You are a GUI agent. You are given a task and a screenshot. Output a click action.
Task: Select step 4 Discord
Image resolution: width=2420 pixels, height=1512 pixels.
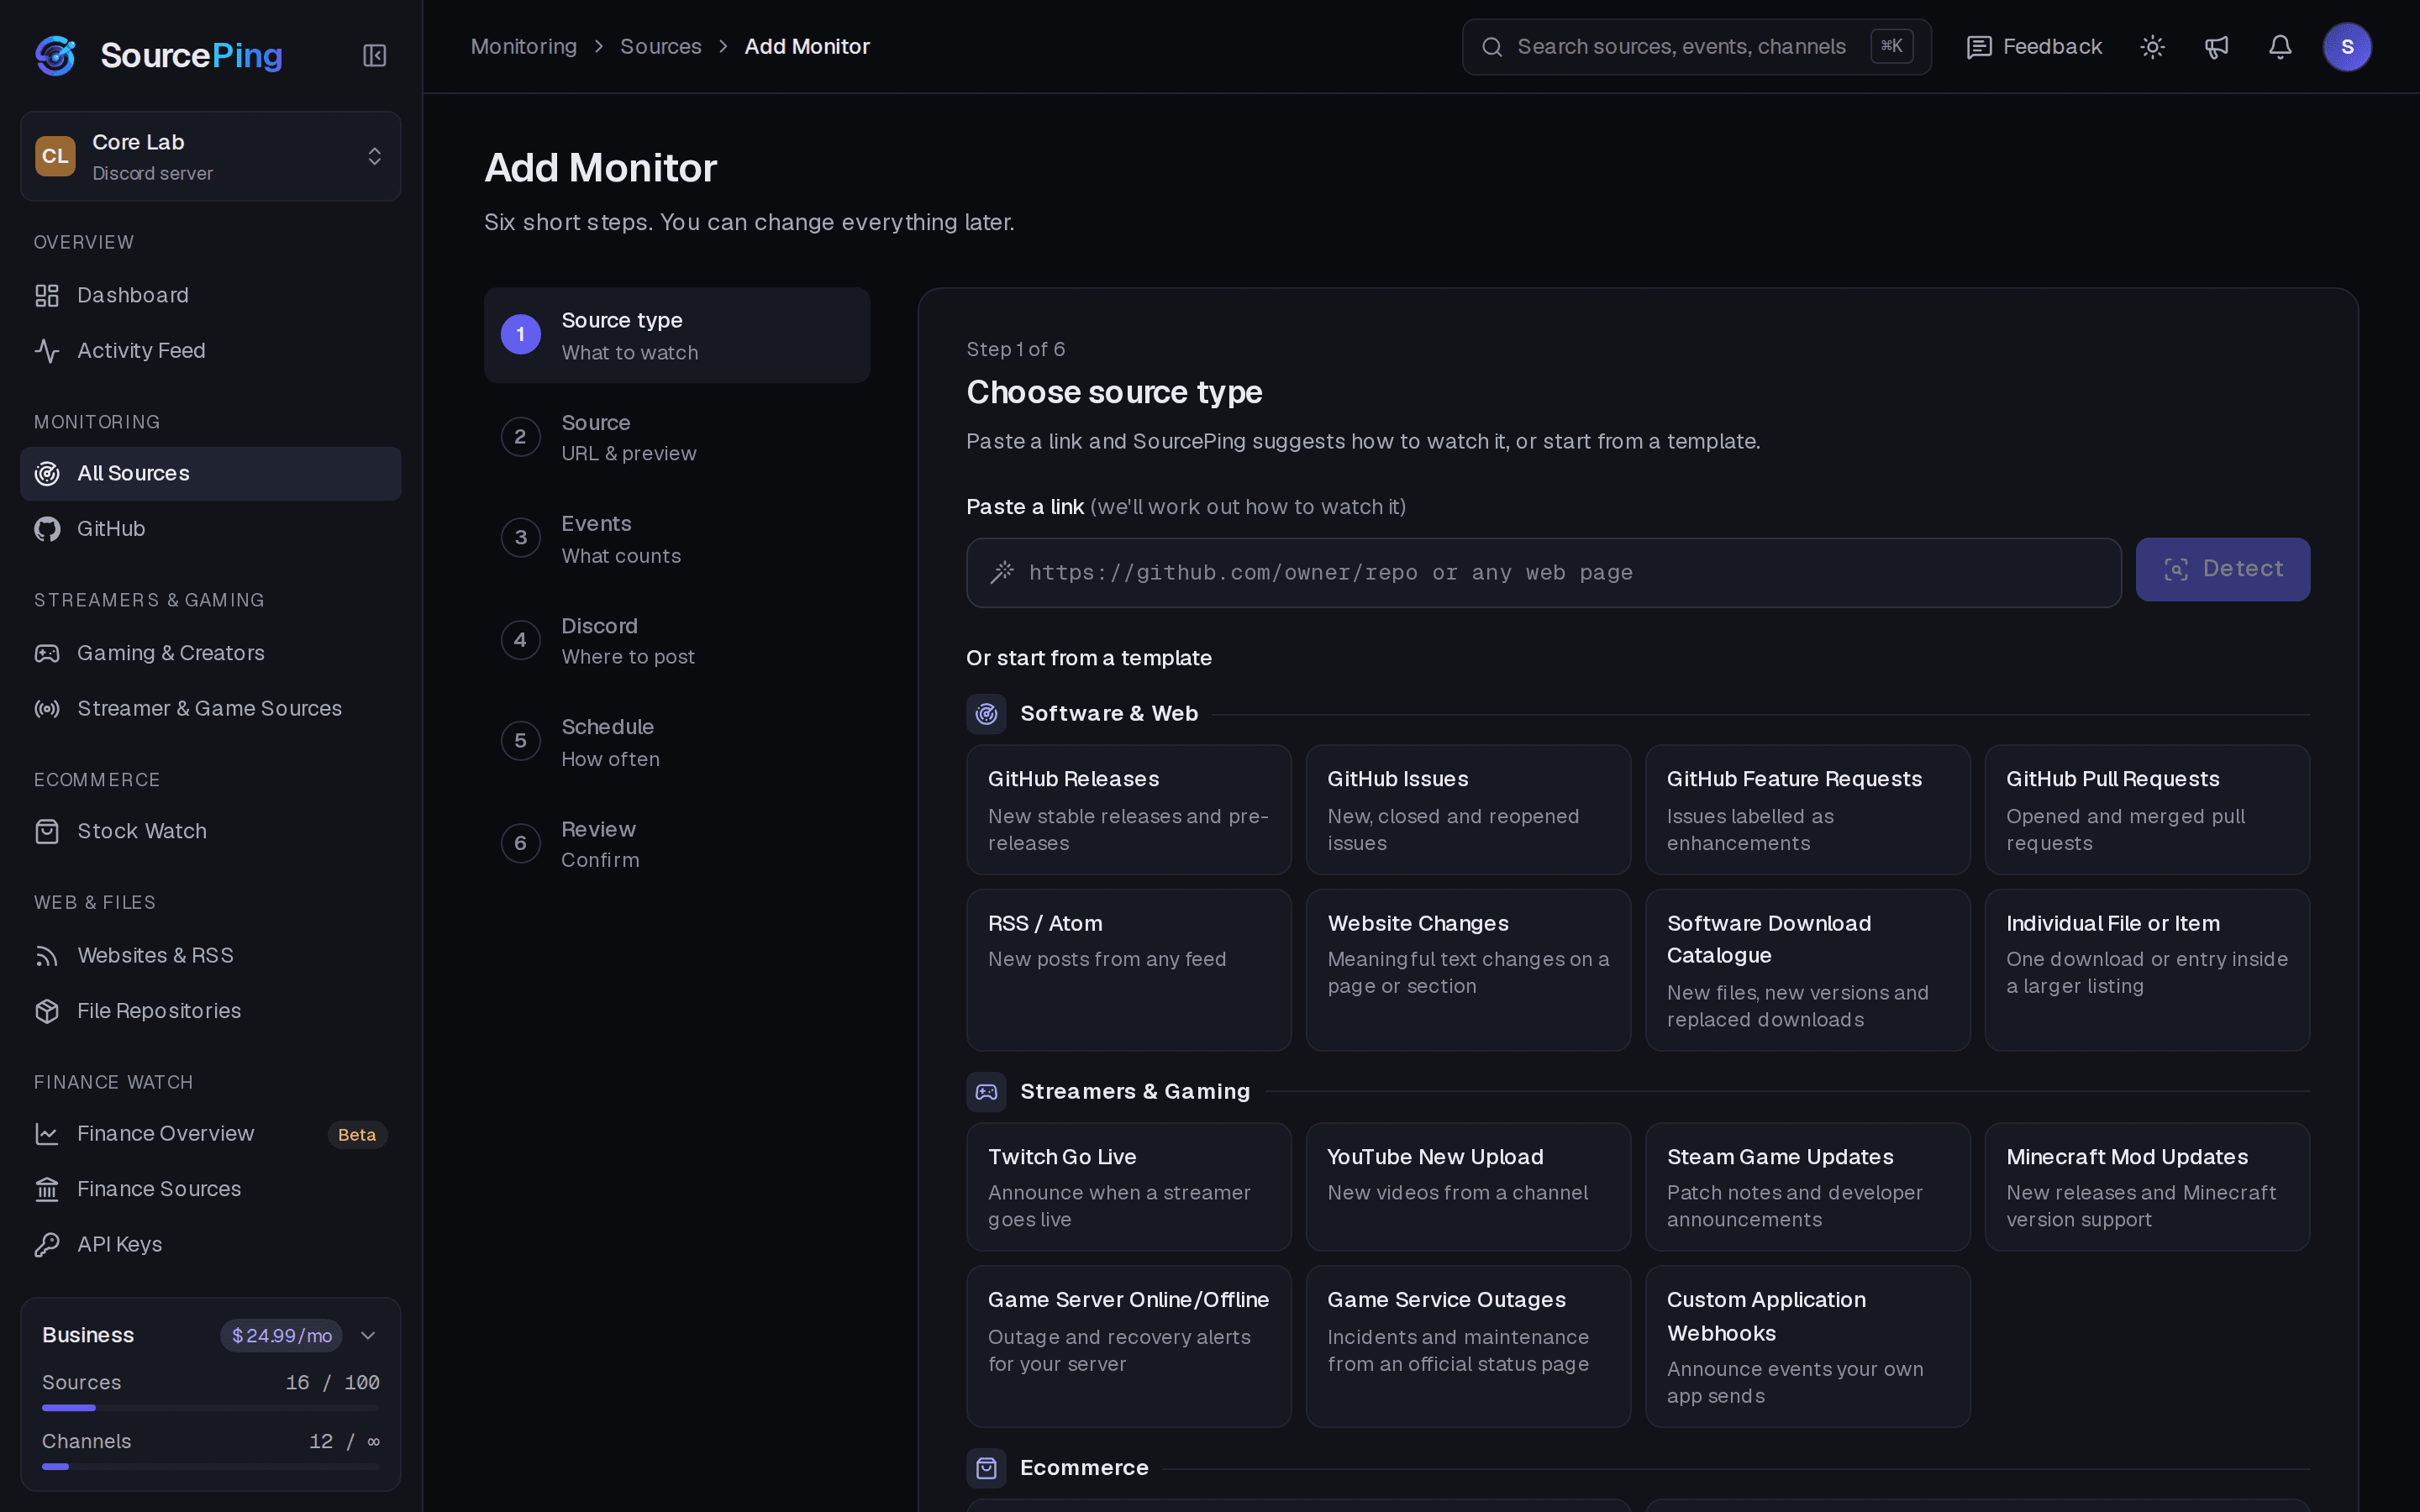pyautogui.click(x=677, y=640)
